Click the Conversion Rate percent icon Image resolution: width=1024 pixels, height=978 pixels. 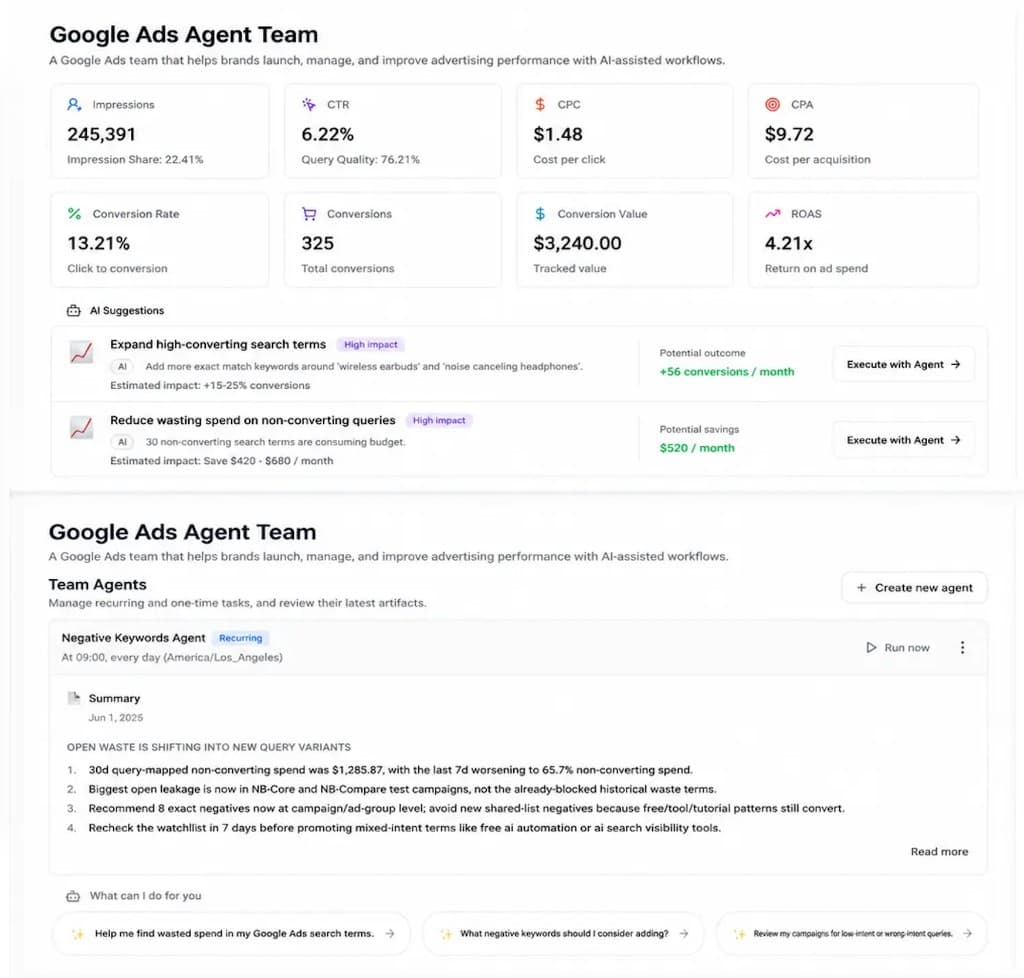coord(74,213)
